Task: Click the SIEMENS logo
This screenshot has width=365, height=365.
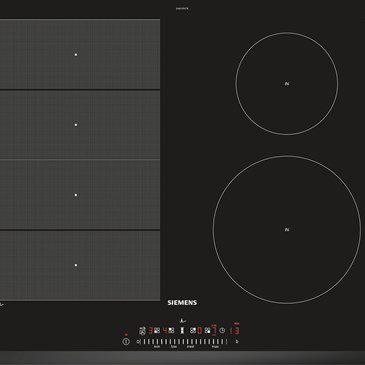Action: click(x=182, y=303)
